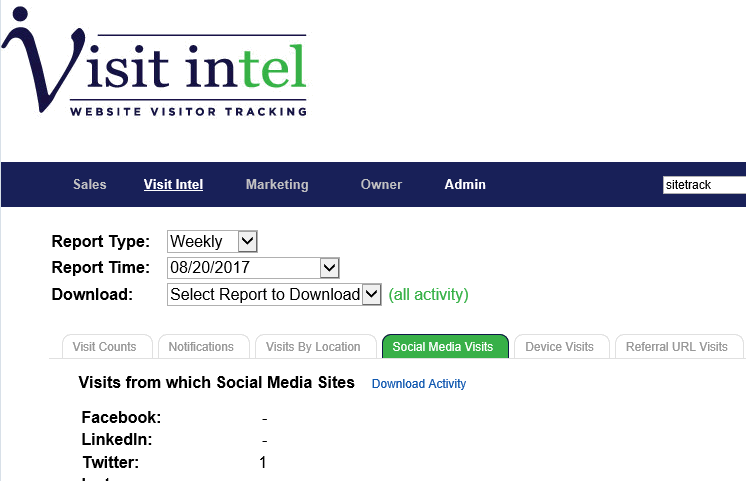Switch to the Notifications tab
Screen dimensions: 746x481
204,347
